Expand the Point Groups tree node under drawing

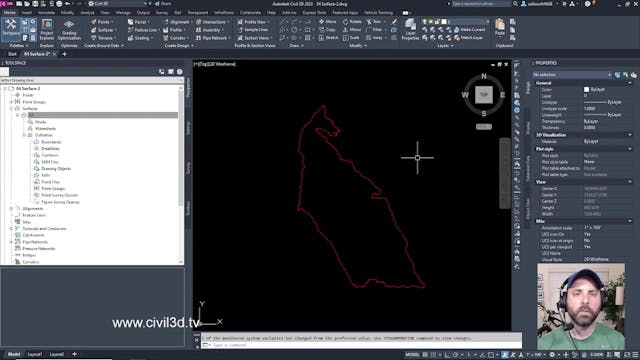(11, 102)
